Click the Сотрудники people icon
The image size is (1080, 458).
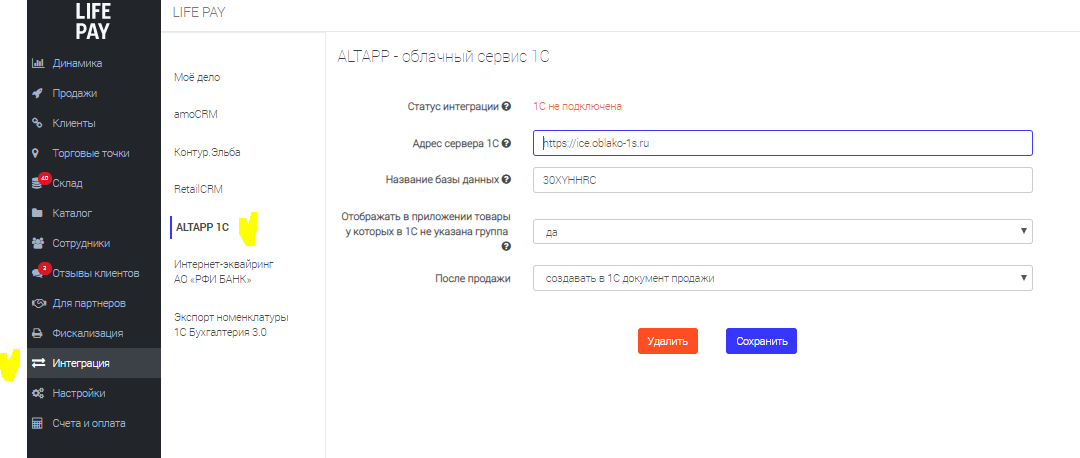point(39,243)
